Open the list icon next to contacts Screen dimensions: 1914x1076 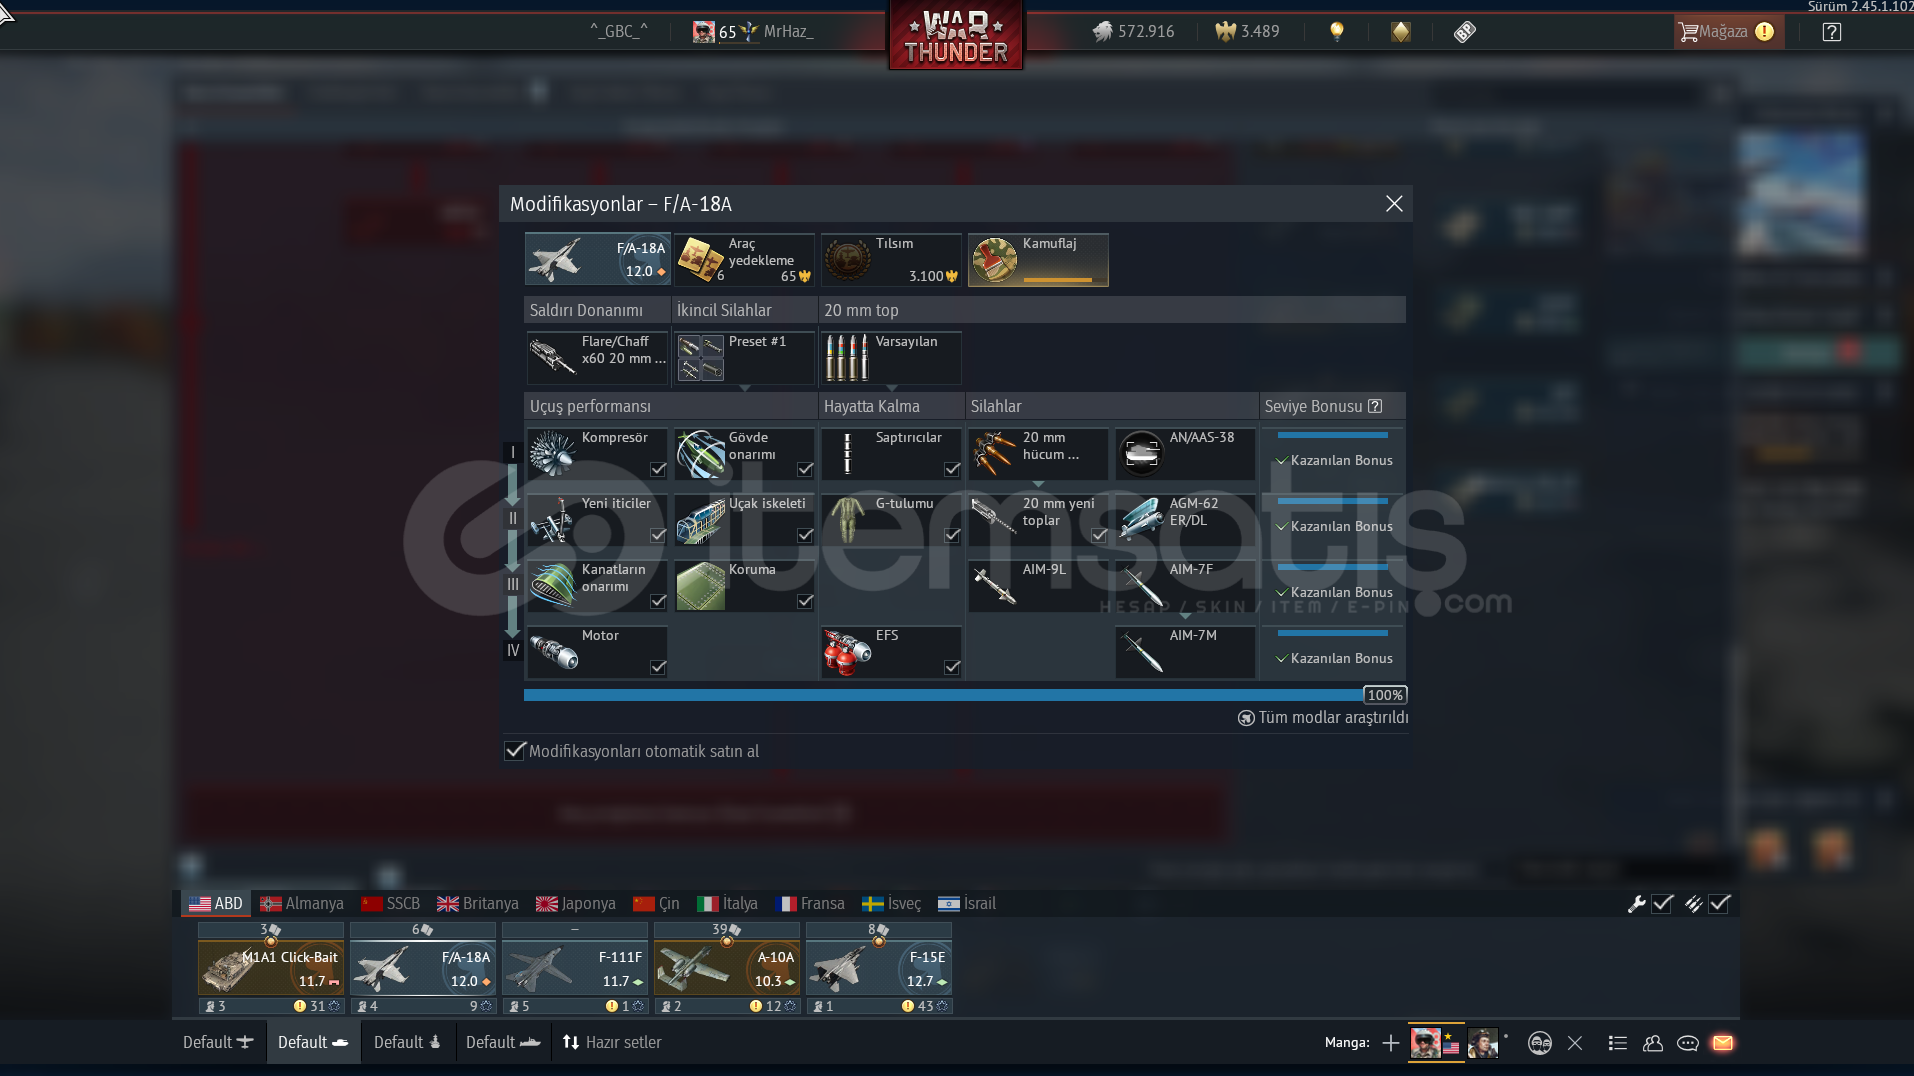coord(1617,1043)
